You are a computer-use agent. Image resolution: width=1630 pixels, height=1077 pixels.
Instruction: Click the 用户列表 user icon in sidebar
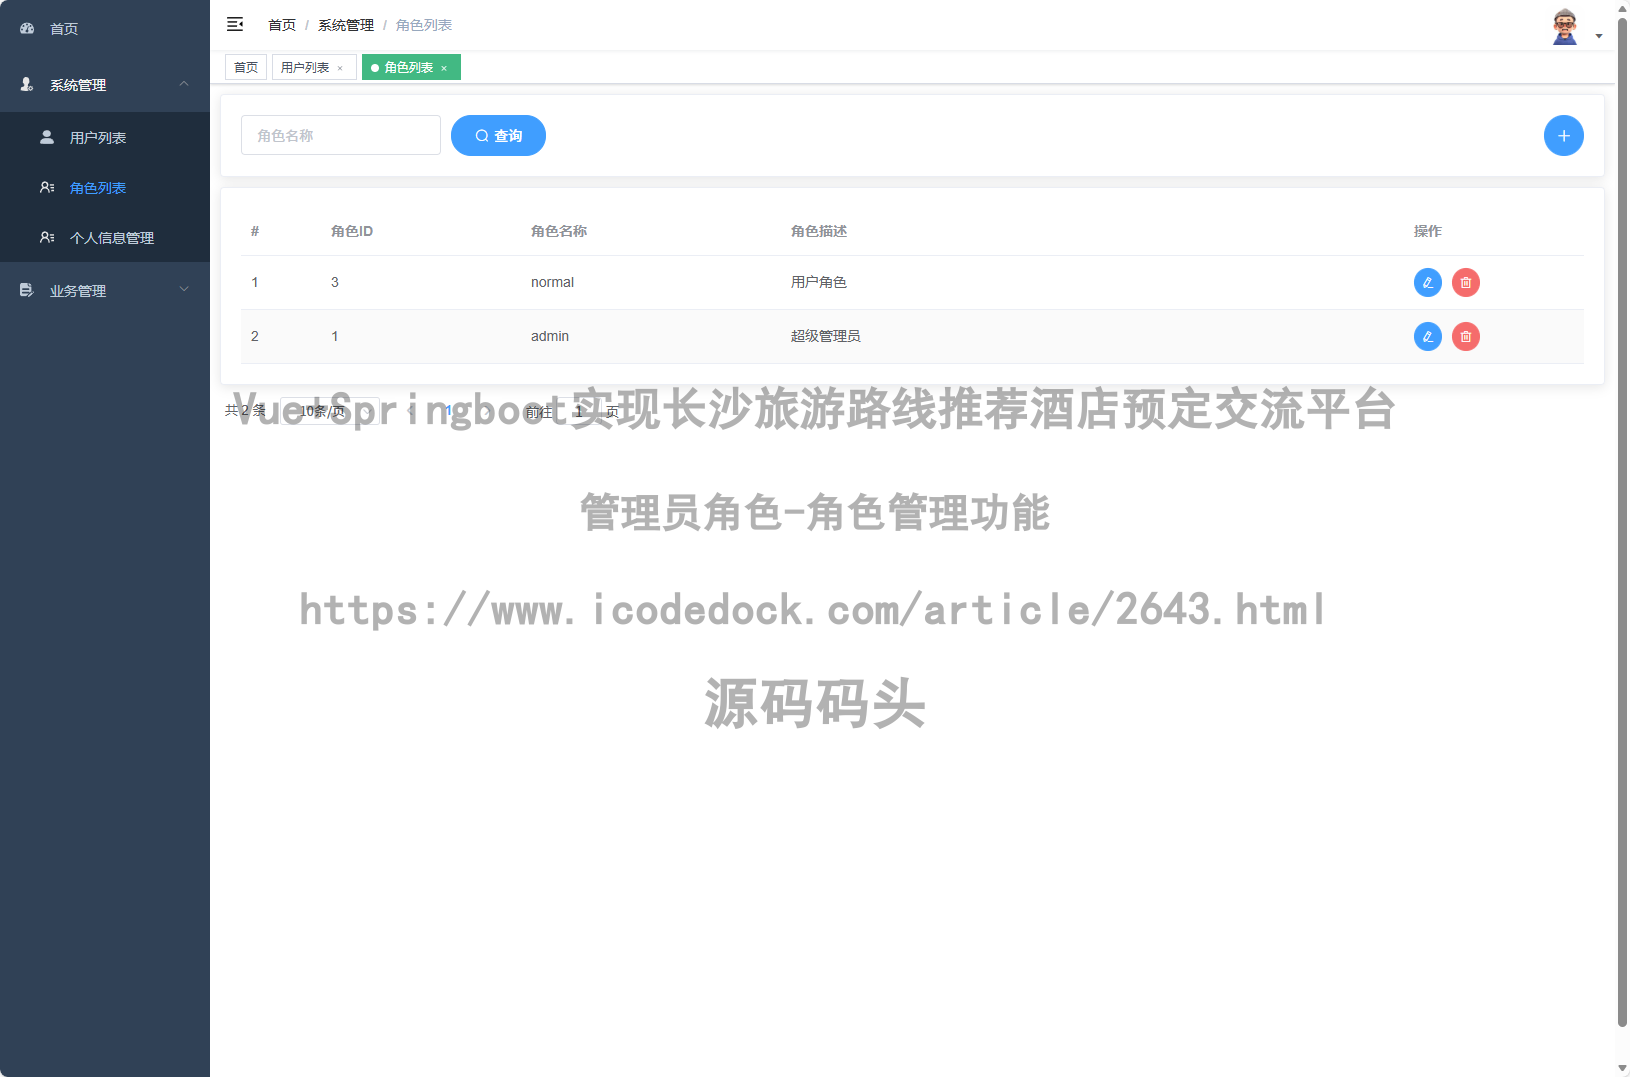point(46,137)
